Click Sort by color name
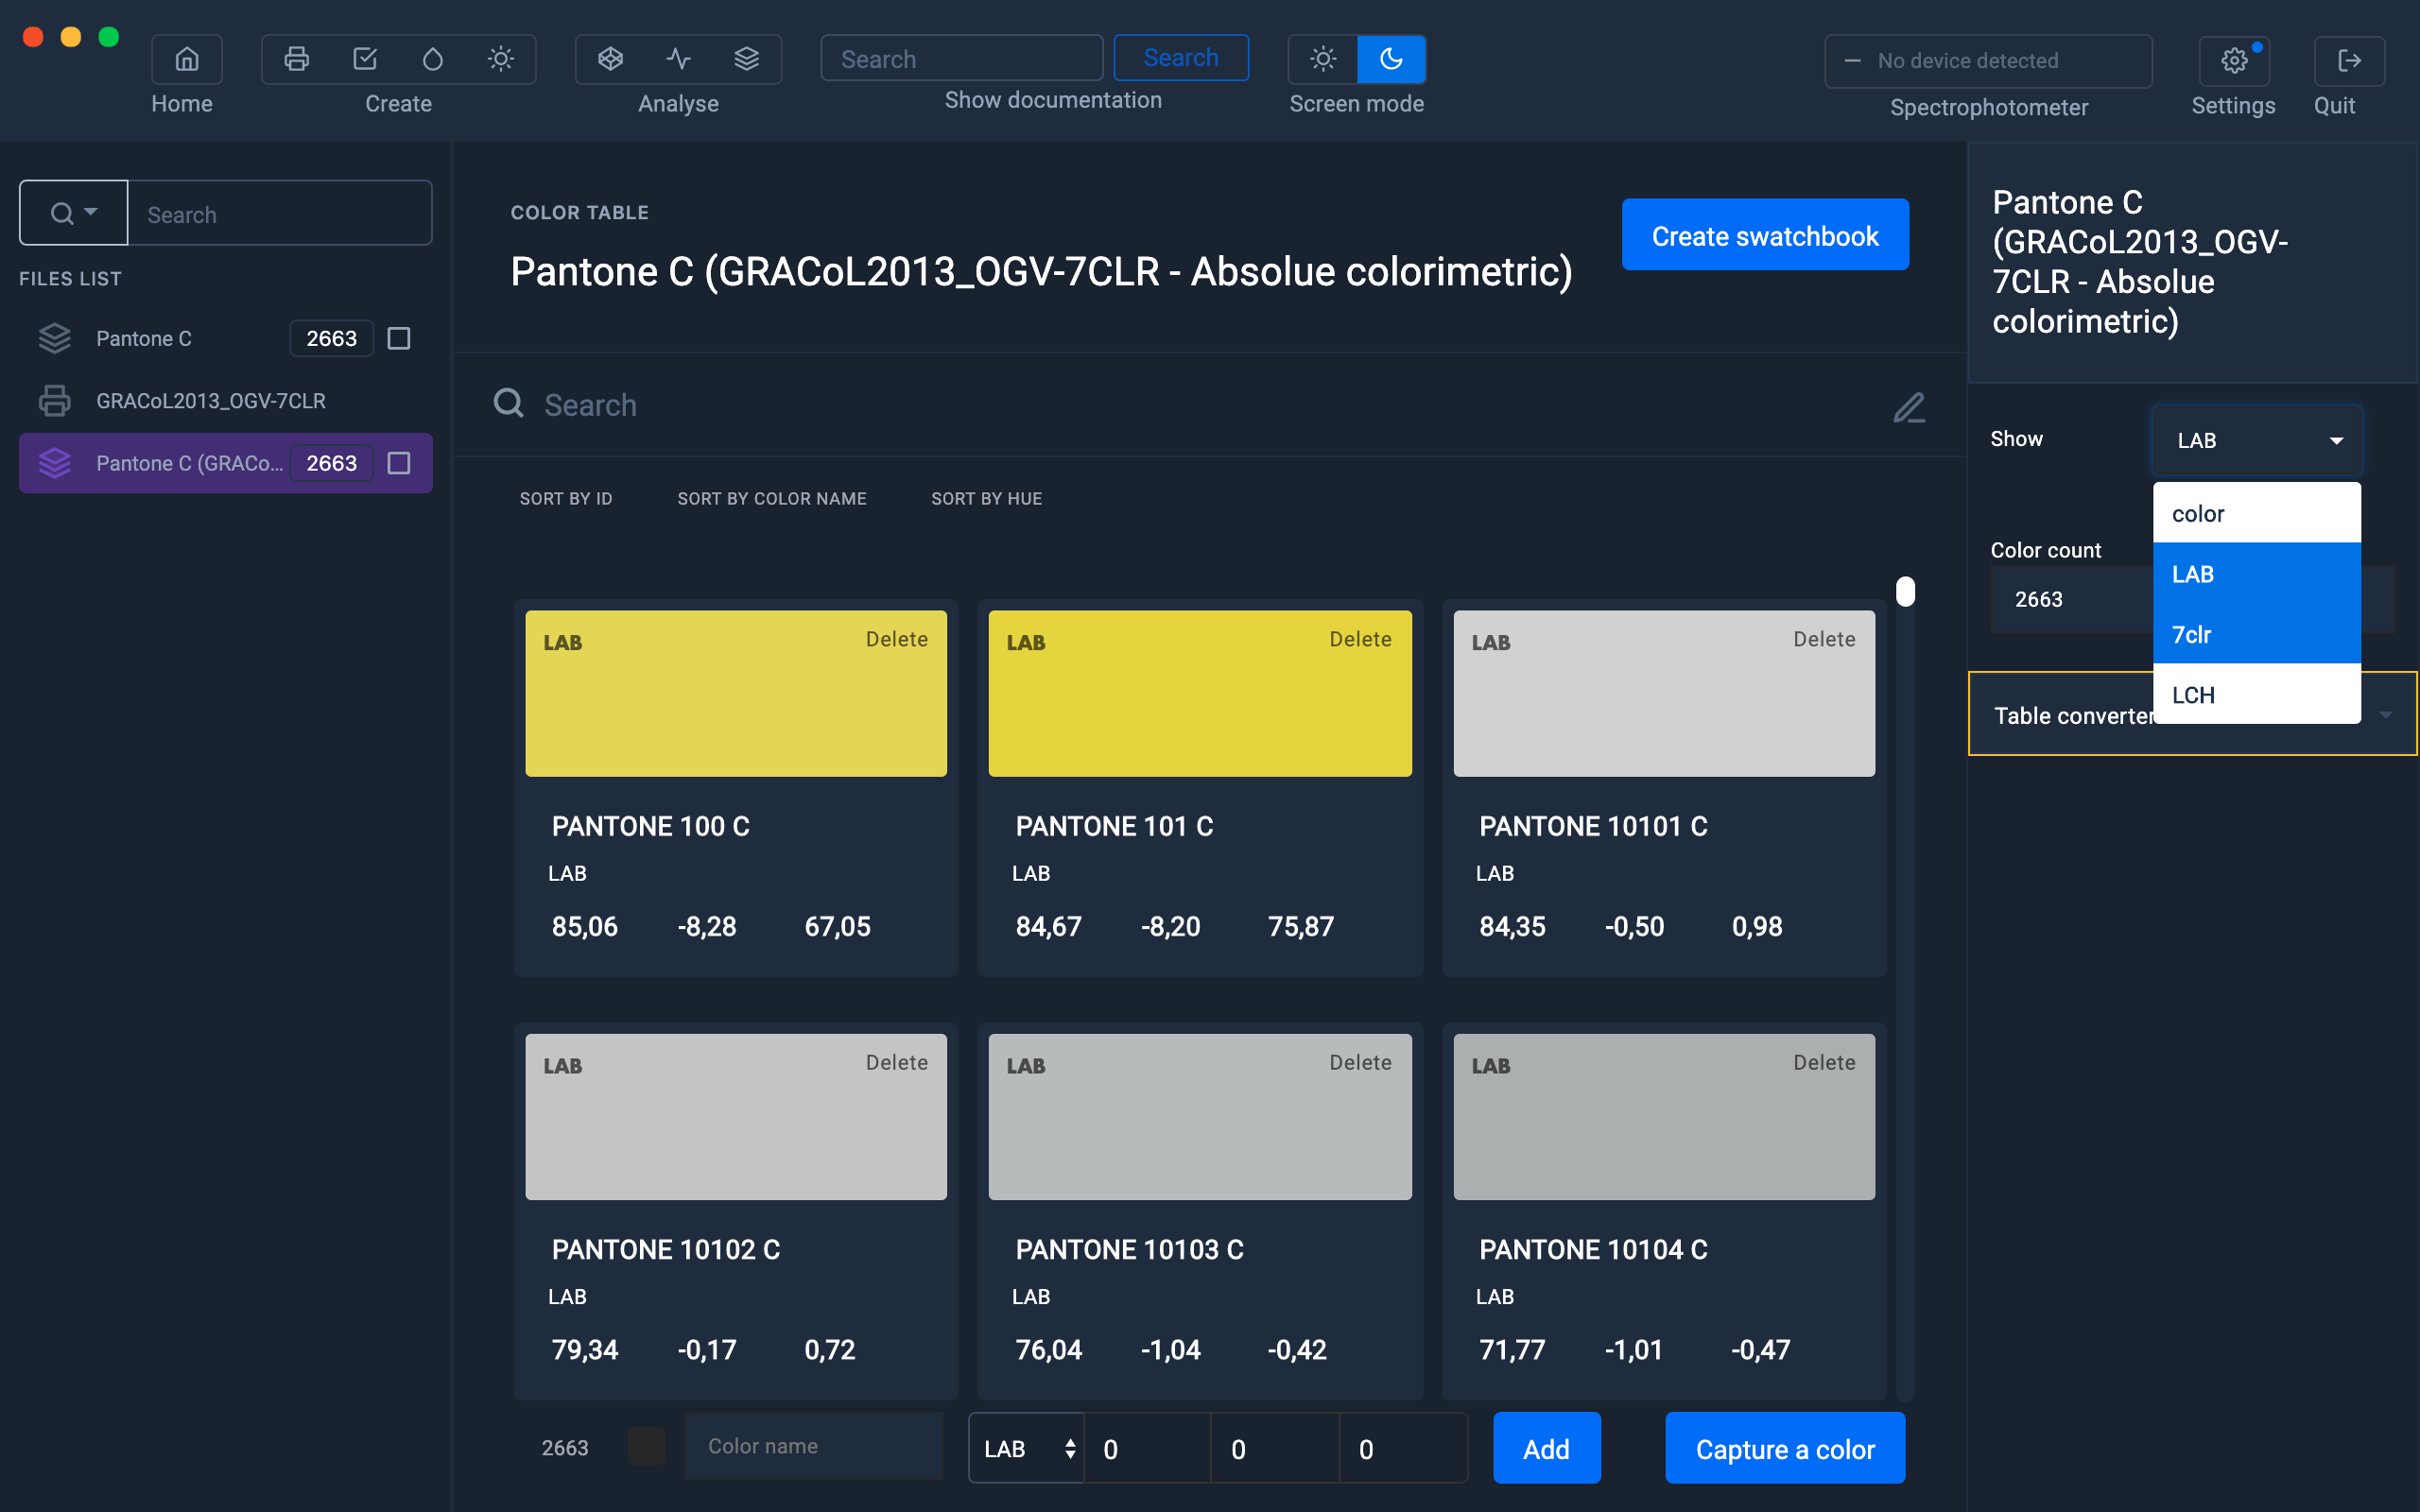This screenshot has height=1512, width=2420. [772, 499]
